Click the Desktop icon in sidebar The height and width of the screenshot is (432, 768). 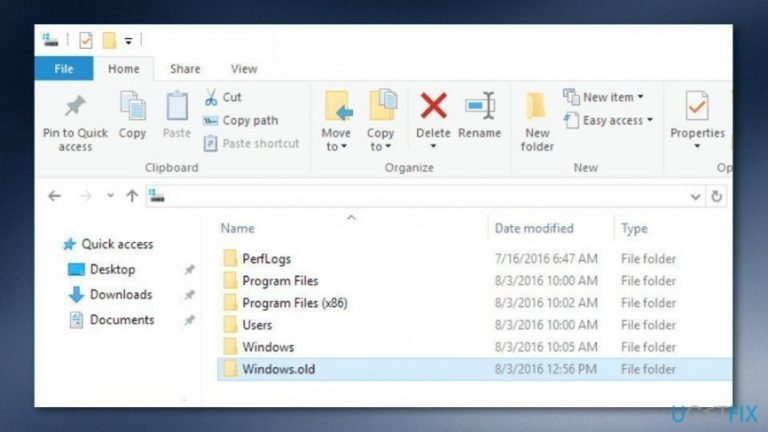pyautogui.click(x=76, y=269)
